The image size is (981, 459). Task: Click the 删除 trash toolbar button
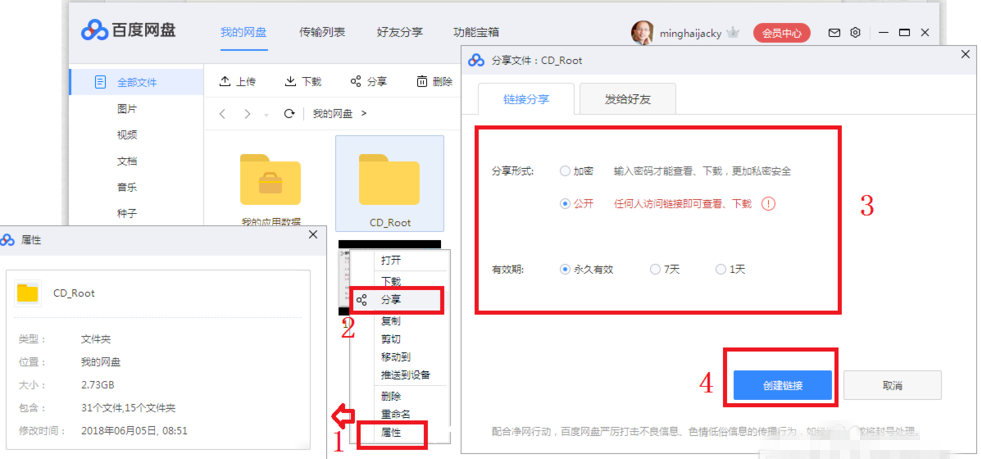[x=434, y=81]
